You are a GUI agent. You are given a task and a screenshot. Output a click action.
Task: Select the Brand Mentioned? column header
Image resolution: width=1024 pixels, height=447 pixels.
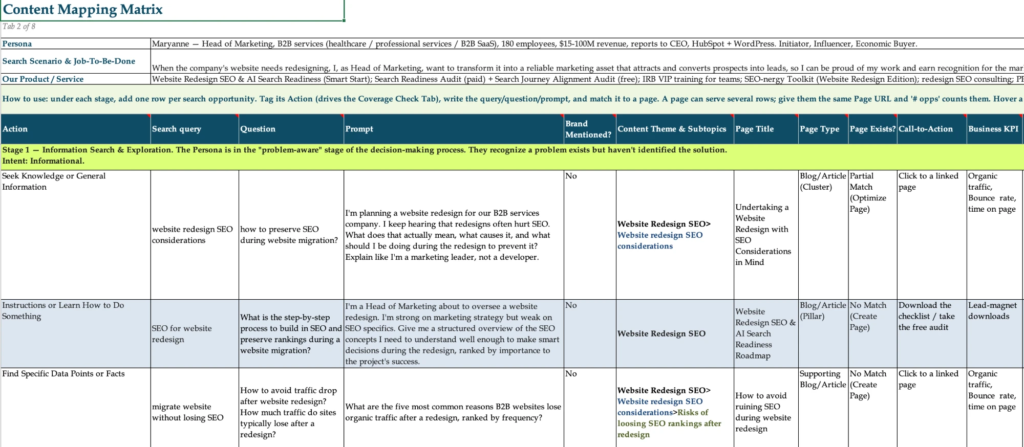[x=590, y=129]
